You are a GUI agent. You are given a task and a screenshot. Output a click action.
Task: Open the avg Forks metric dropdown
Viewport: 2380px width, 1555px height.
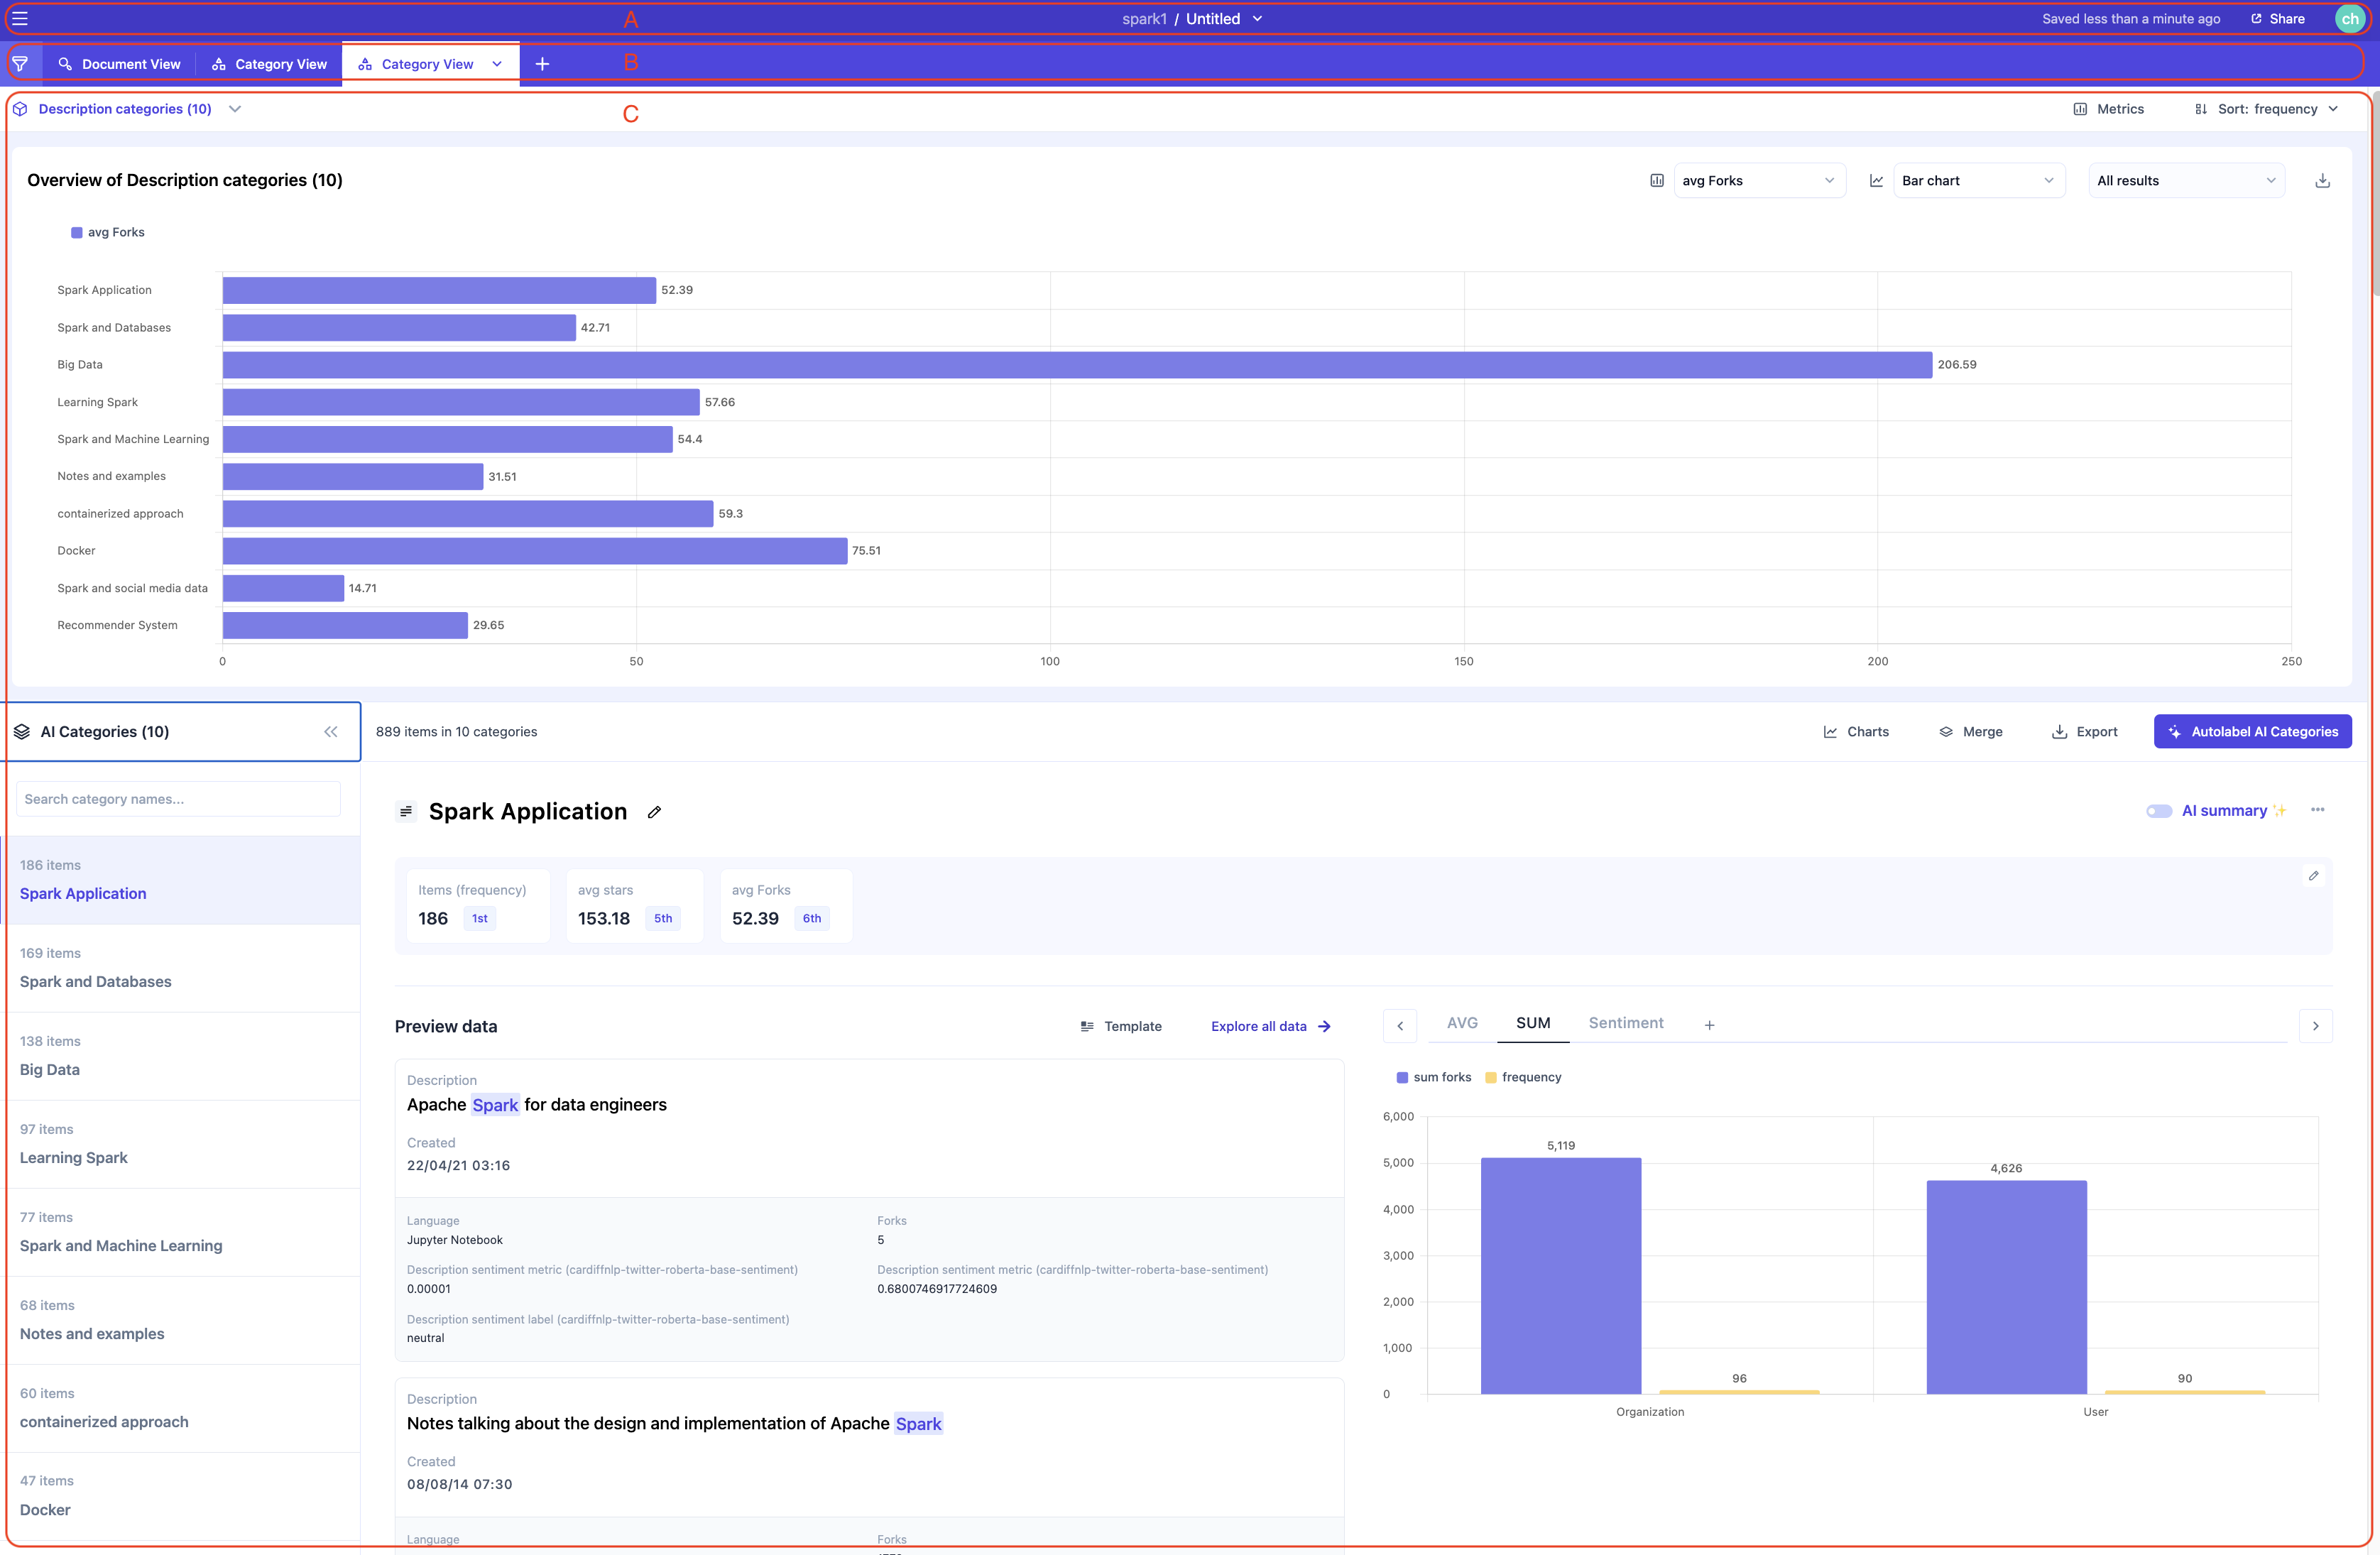[x=1758, y=181]
